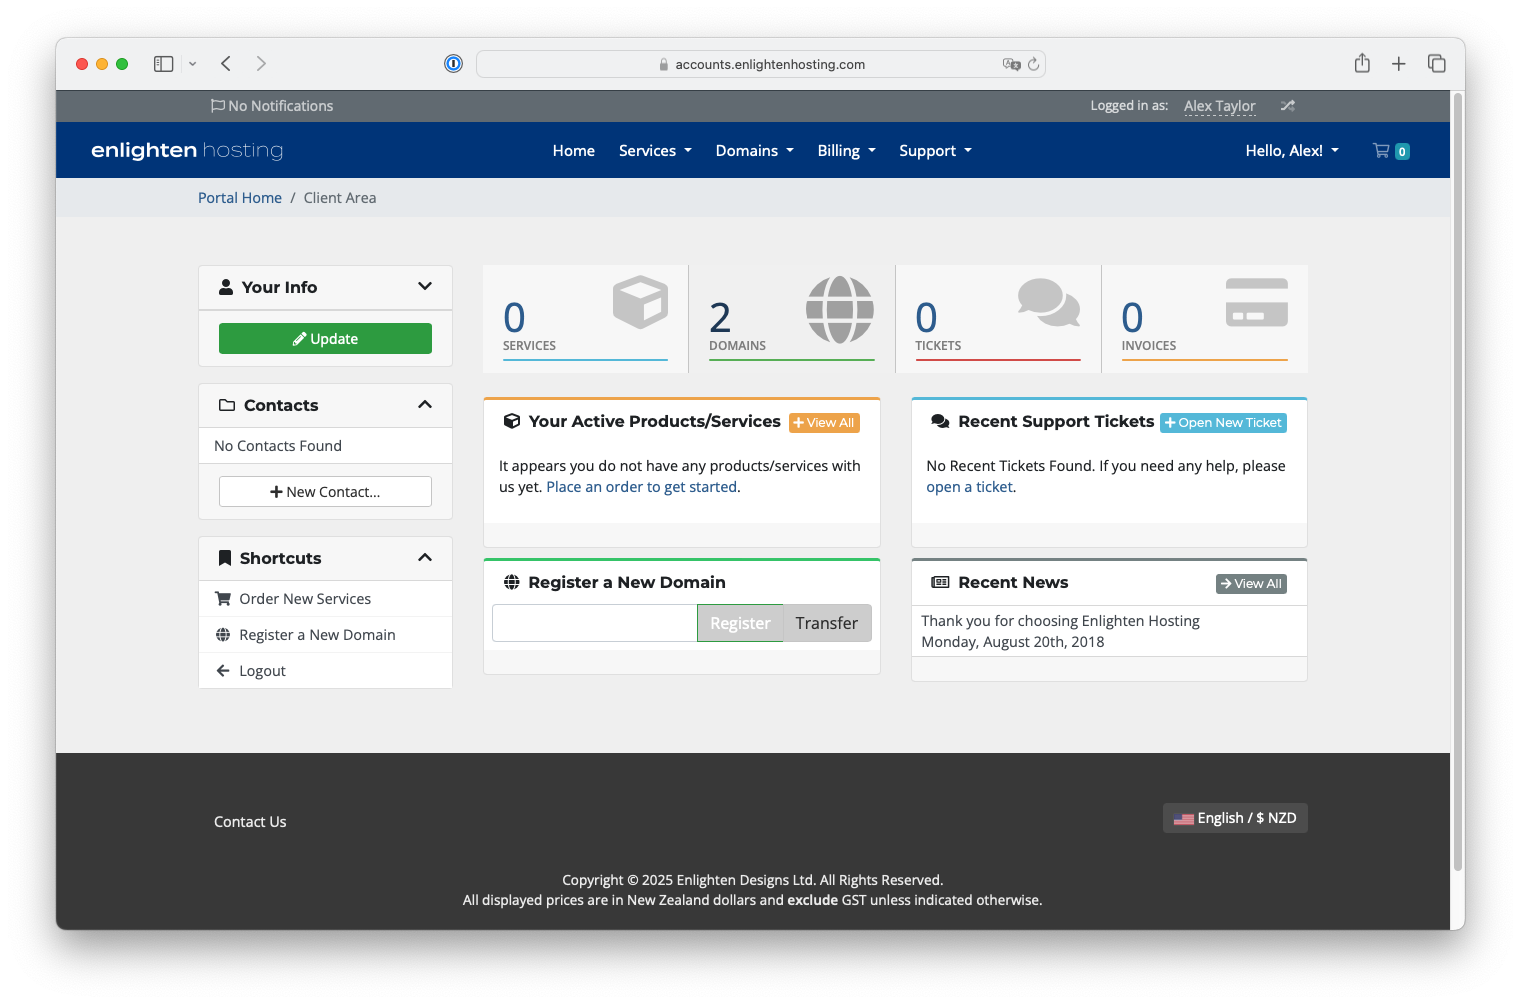Toggle the Safari sidebar
This screenshot has height=1004, width=1521.
click(x=164, y=64)
